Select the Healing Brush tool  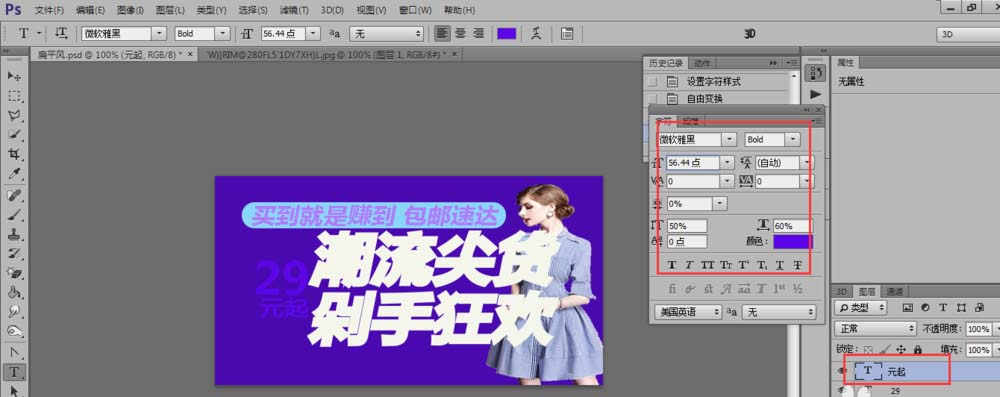14,195
